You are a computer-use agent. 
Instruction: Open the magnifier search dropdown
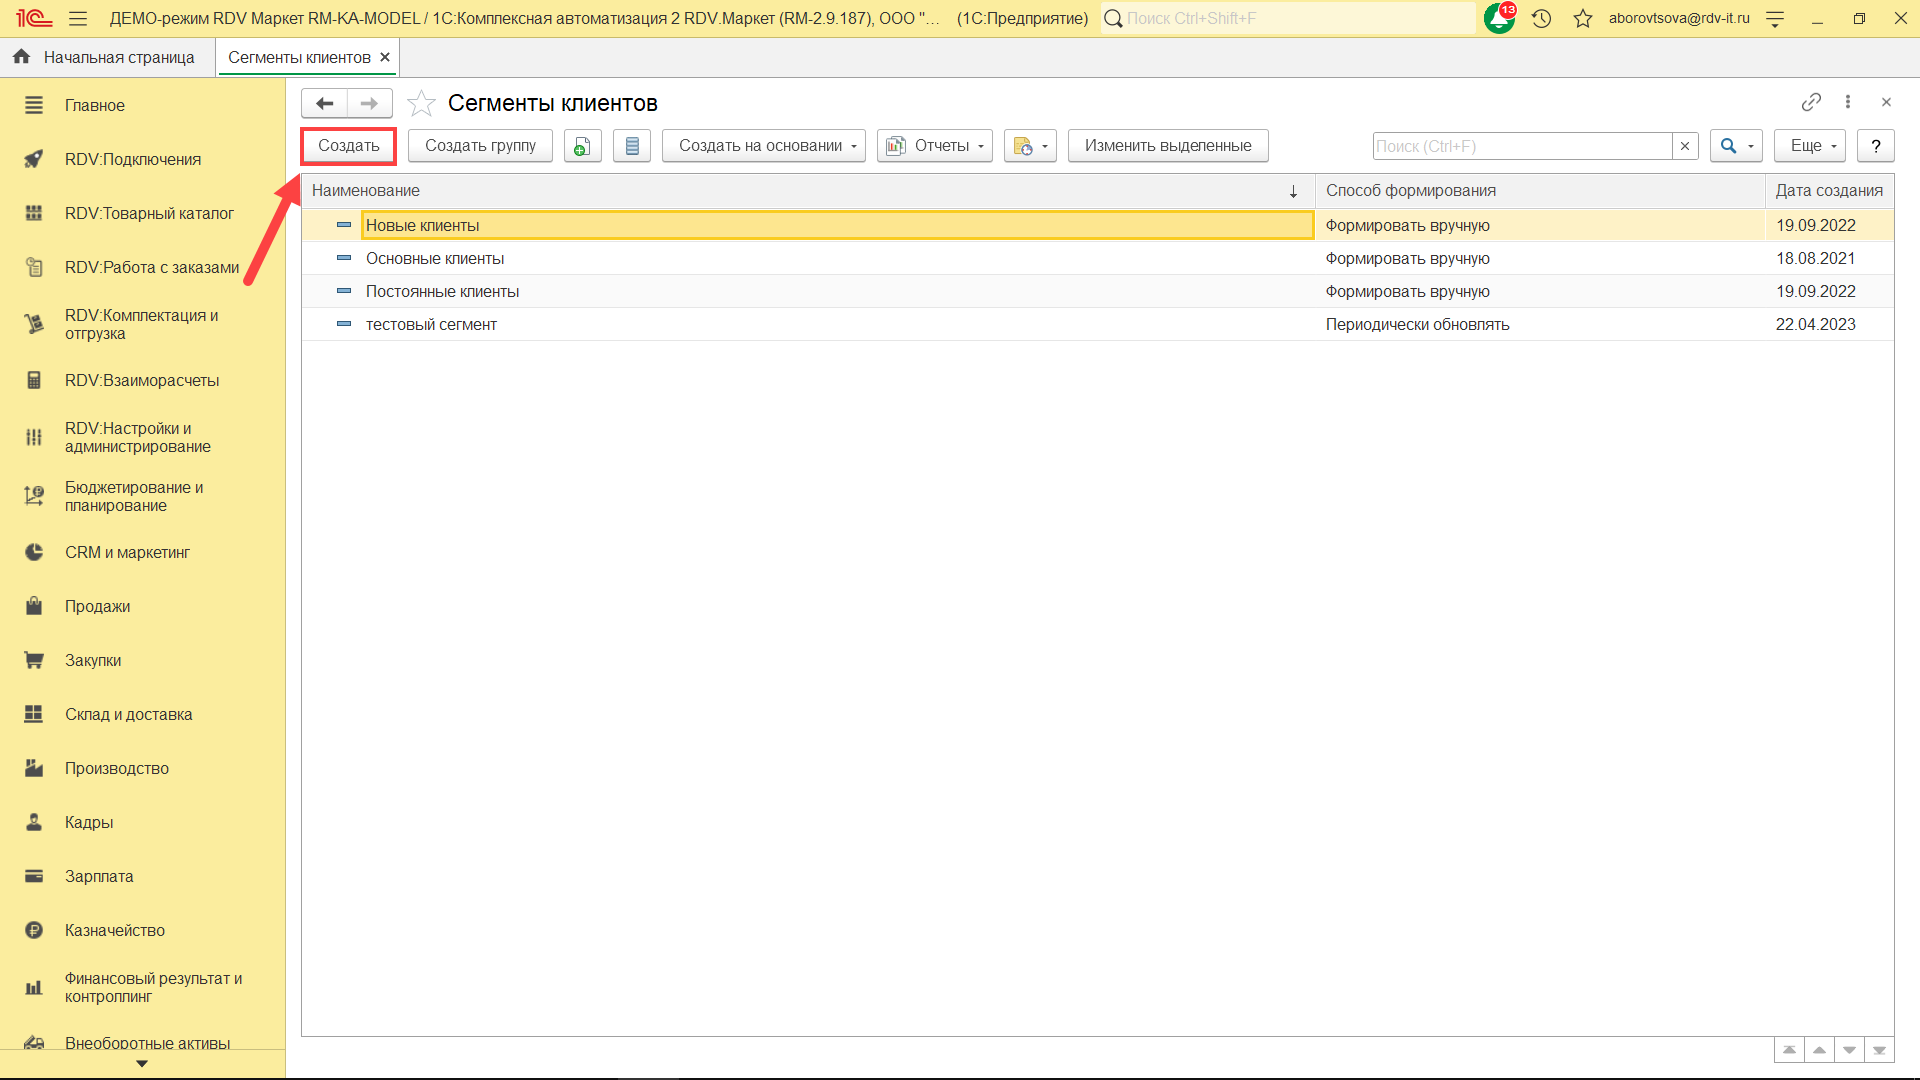1736,146
